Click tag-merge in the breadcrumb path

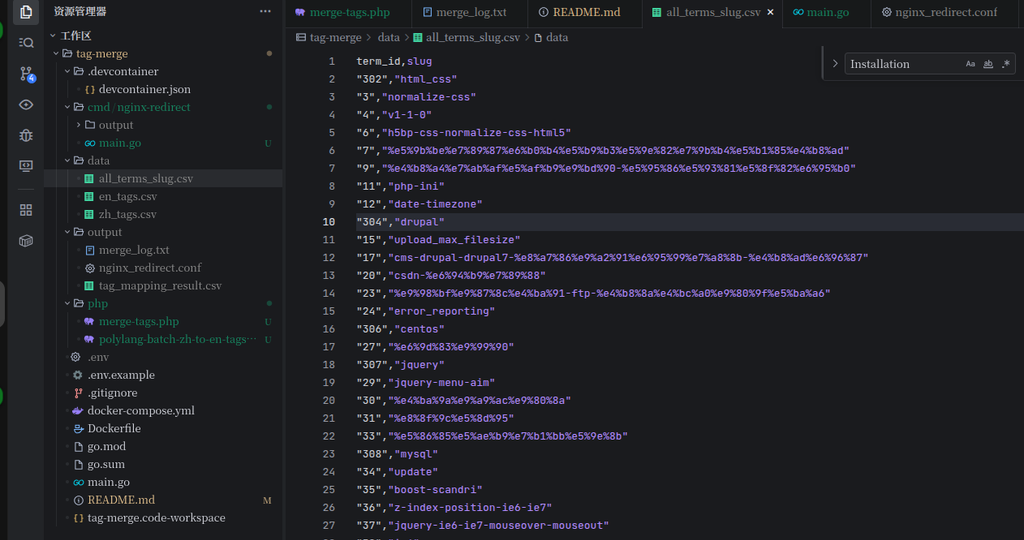pos(335,38)
